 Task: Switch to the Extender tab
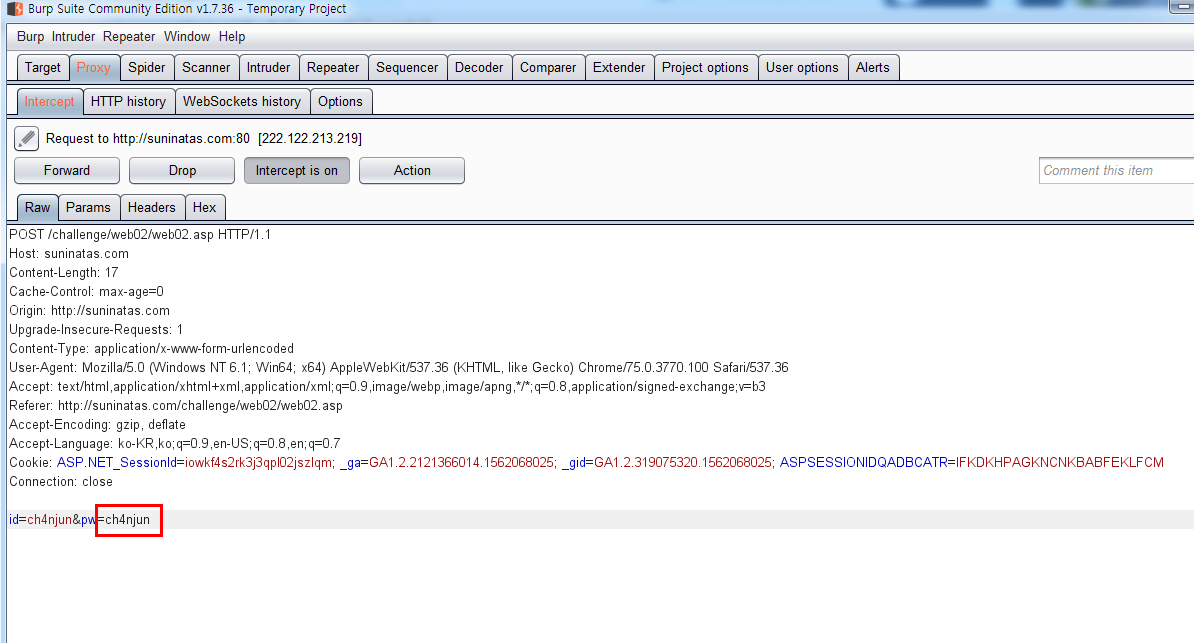[619, 68]
